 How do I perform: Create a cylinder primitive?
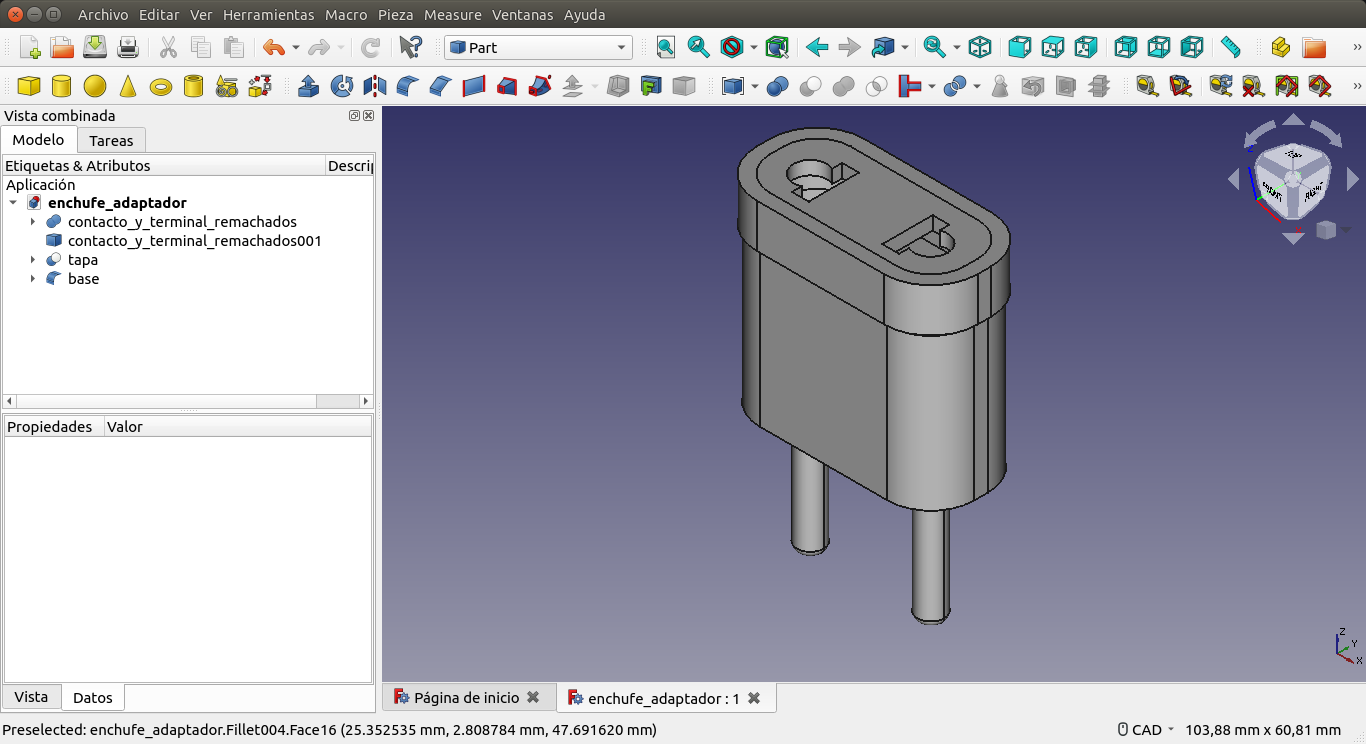click(x=61, y=87)
